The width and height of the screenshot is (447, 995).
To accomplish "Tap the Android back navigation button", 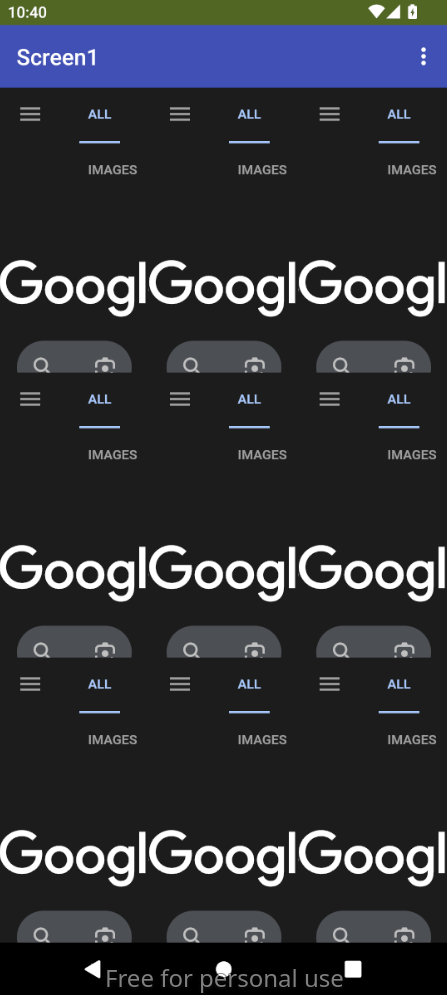I will coord(93,969).
